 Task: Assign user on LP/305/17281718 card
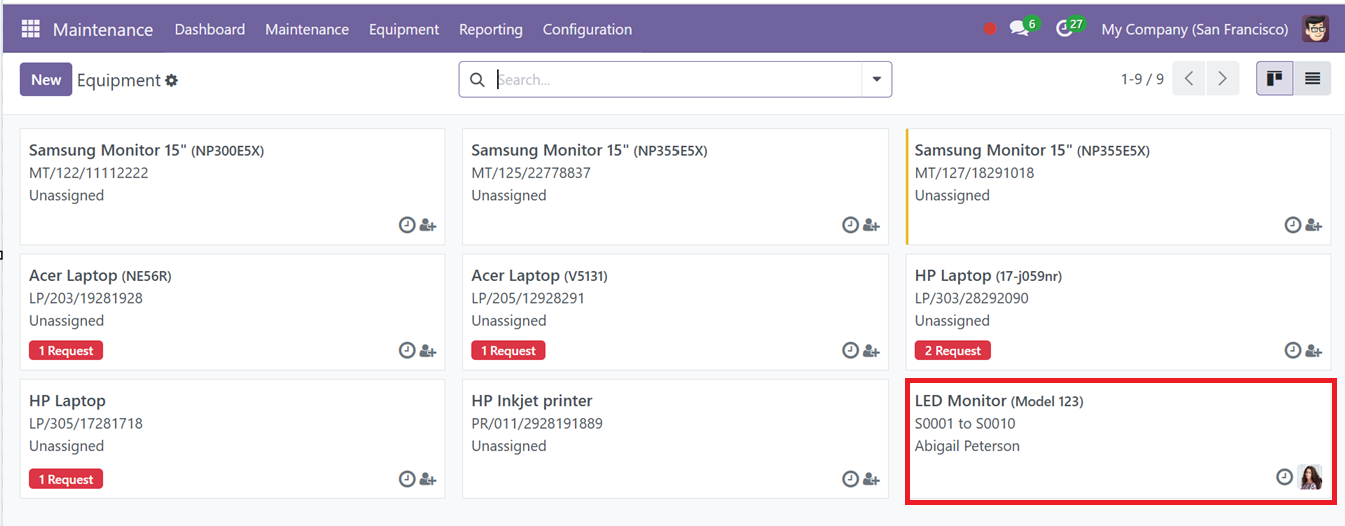tap(428, 480)
